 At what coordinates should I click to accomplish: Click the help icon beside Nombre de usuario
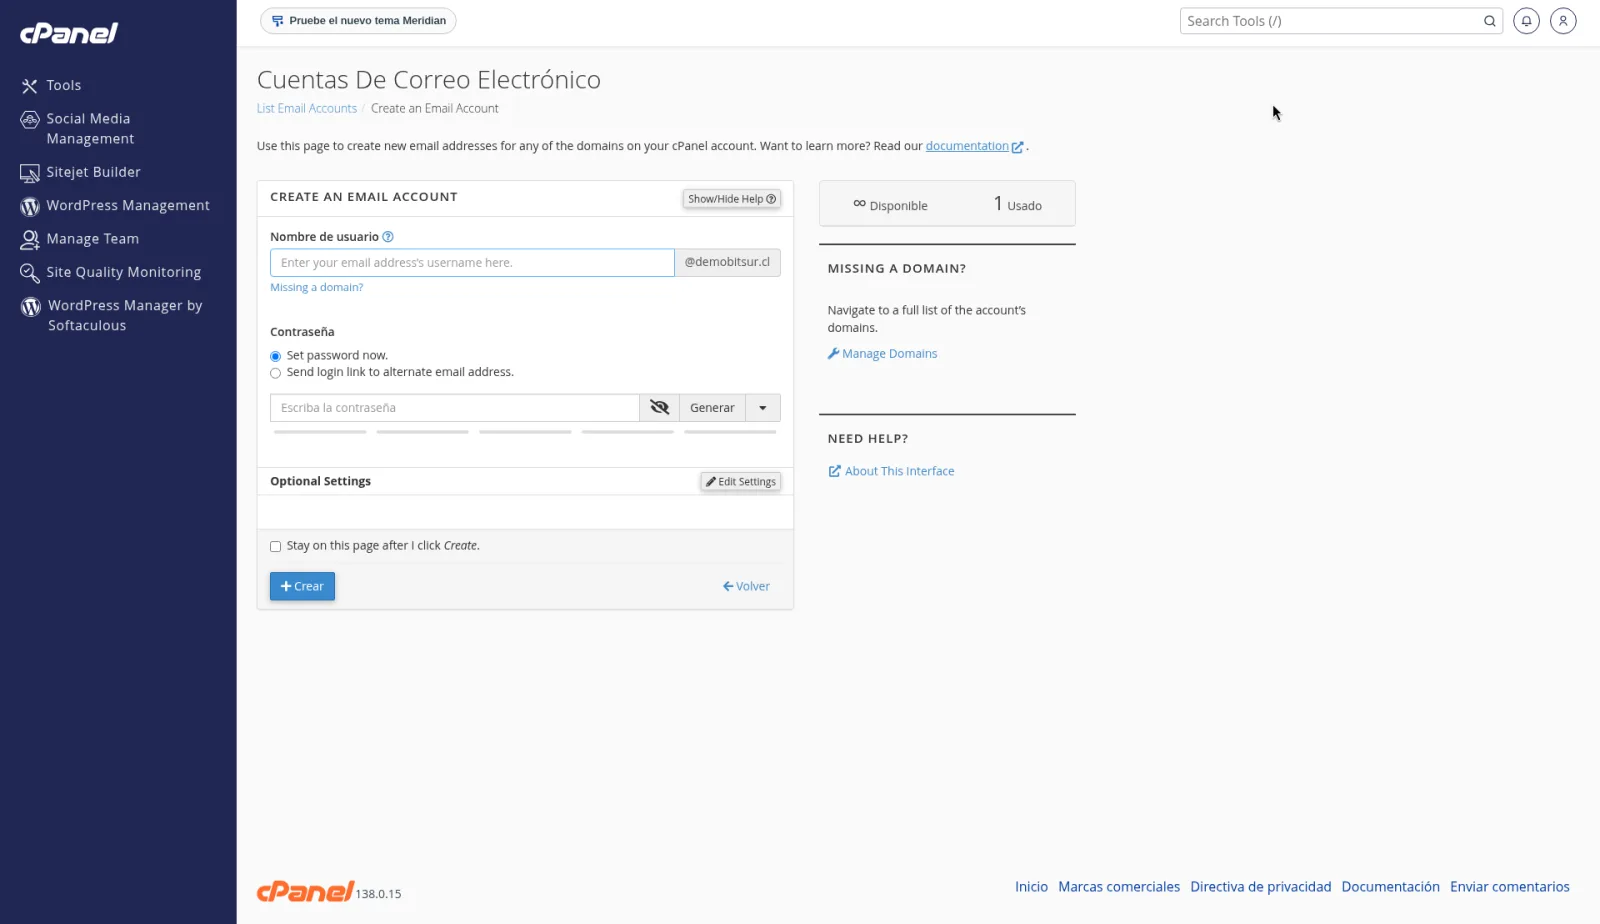388,237
